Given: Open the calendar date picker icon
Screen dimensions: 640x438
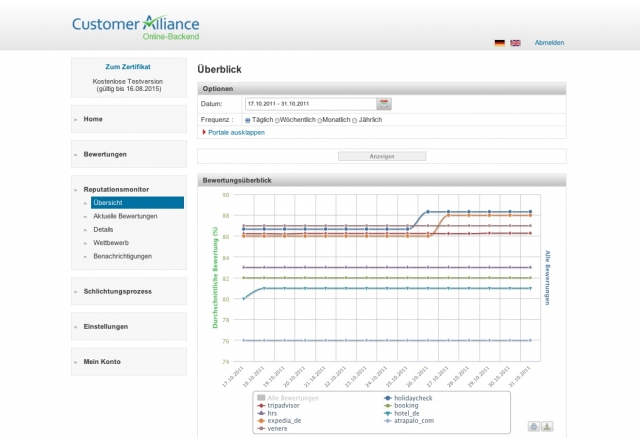Looking at the screenshot, I should click(x=384, y=104).
